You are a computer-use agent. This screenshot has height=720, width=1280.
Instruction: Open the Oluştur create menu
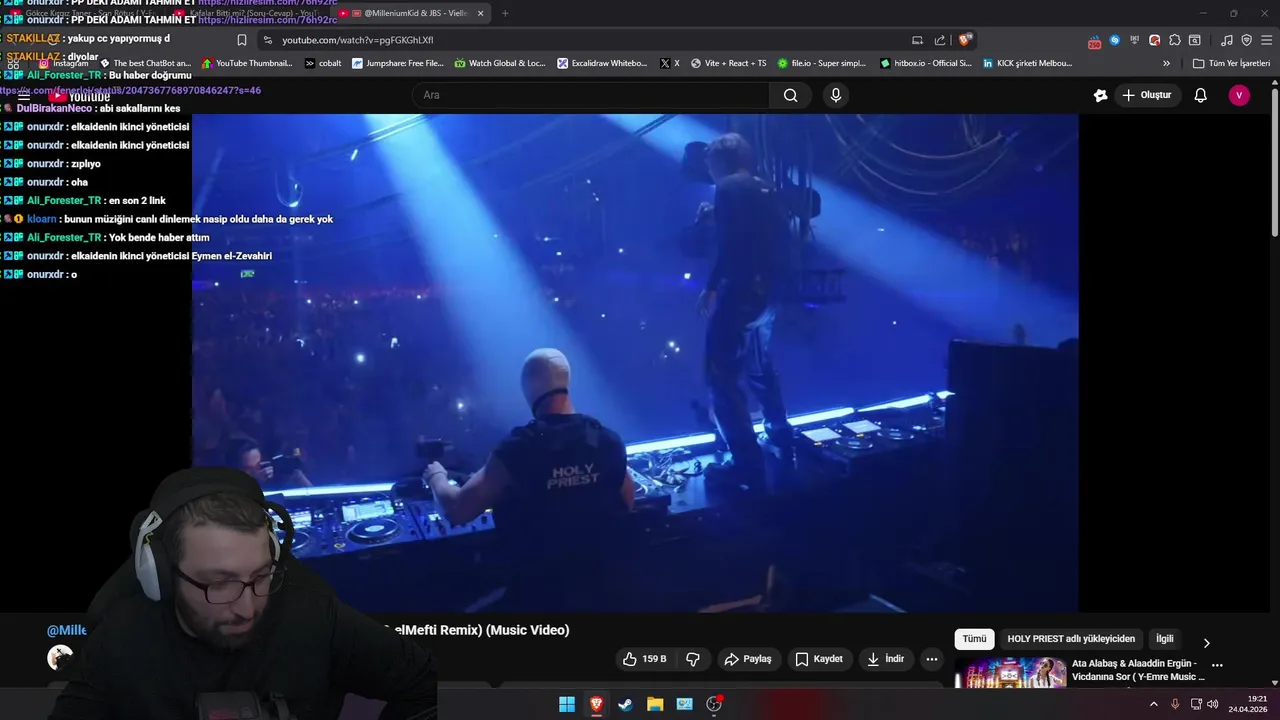(x=1146, y=95)
